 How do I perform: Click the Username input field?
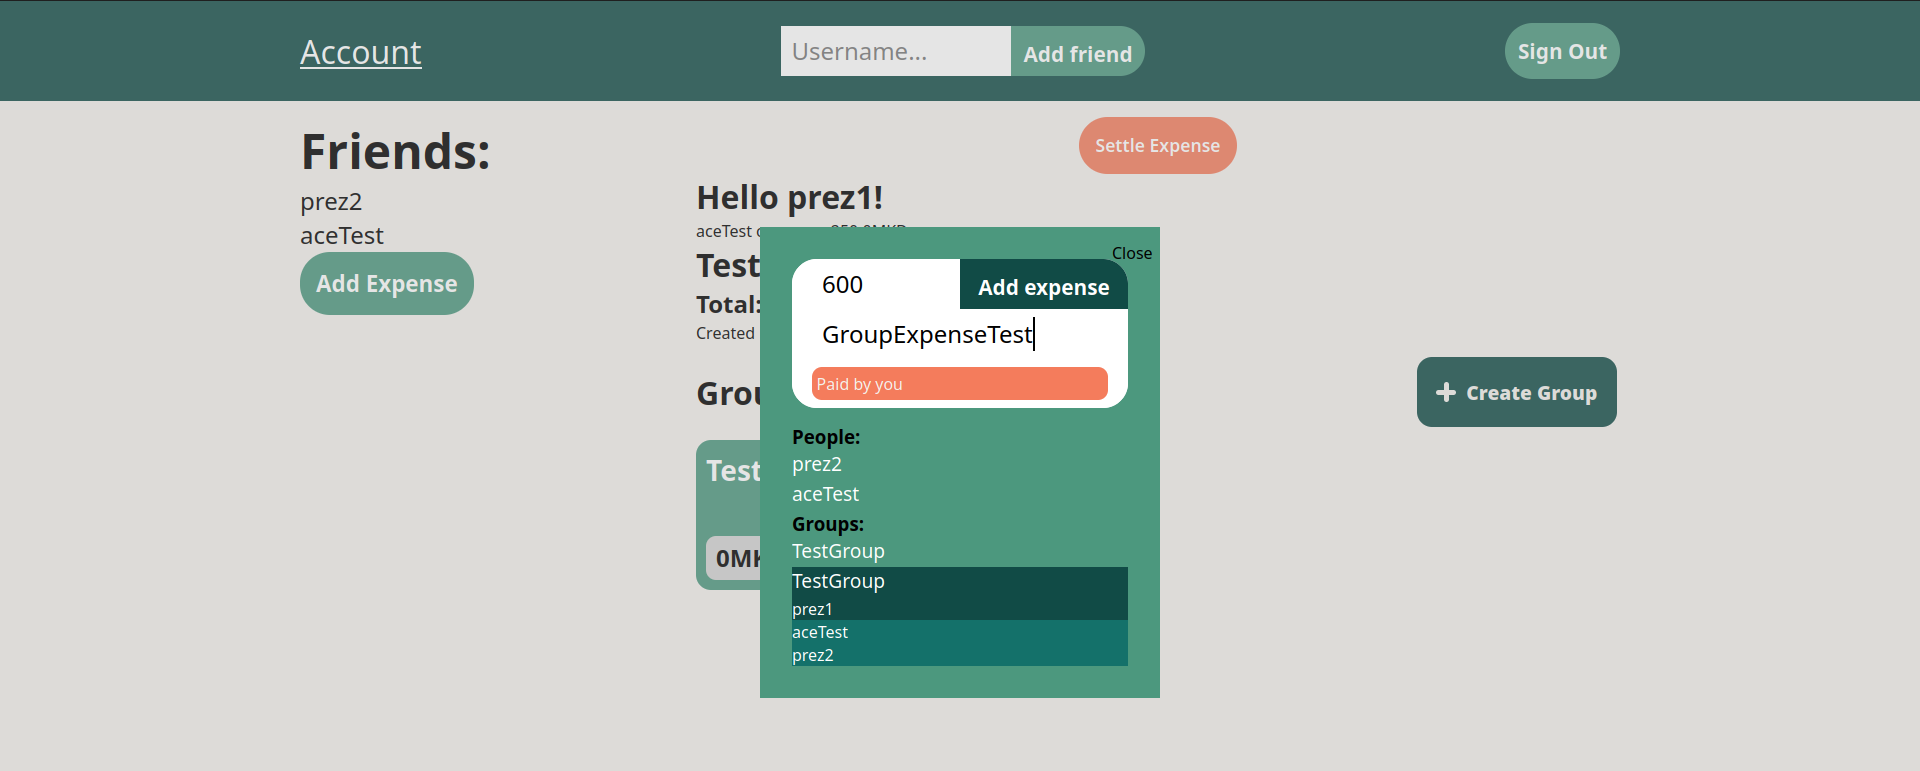click(x=895, y=51)
